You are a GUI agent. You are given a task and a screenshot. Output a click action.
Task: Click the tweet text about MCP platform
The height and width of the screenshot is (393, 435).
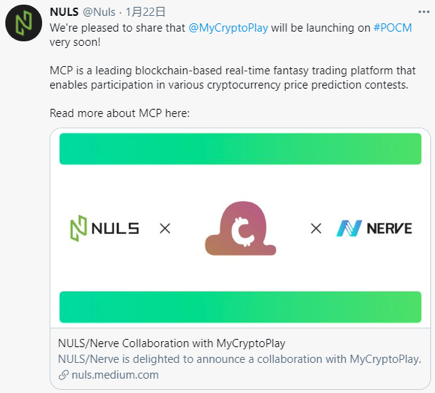click(233, 78)
